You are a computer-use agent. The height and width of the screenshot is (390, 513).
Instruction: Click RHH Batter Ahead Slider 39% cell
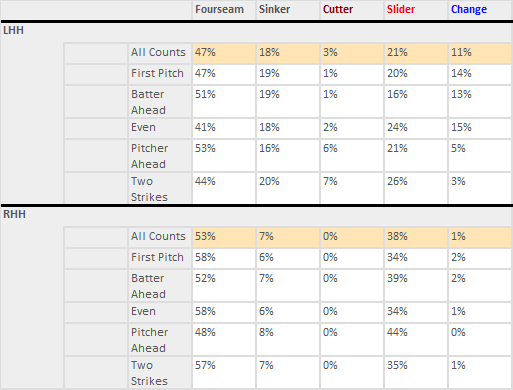pyautogui.click(x=416, y=285)
